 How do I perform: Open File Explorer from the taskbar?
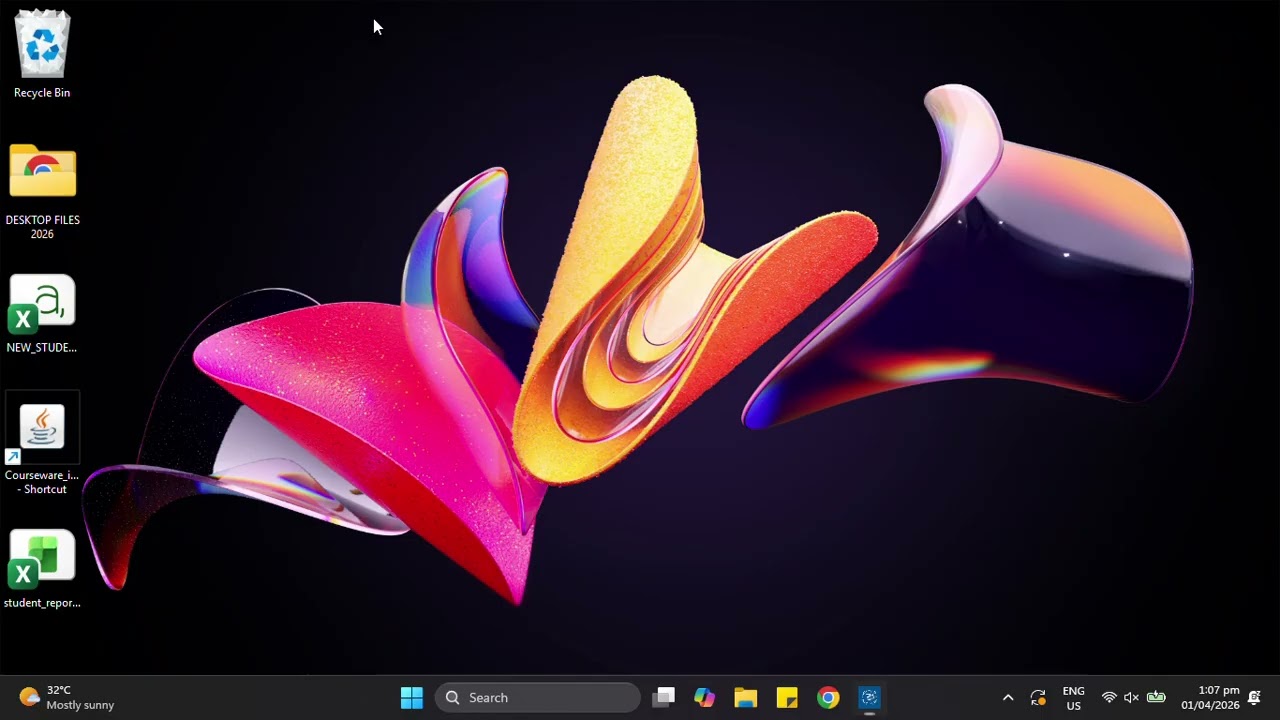tap(746, 698)
